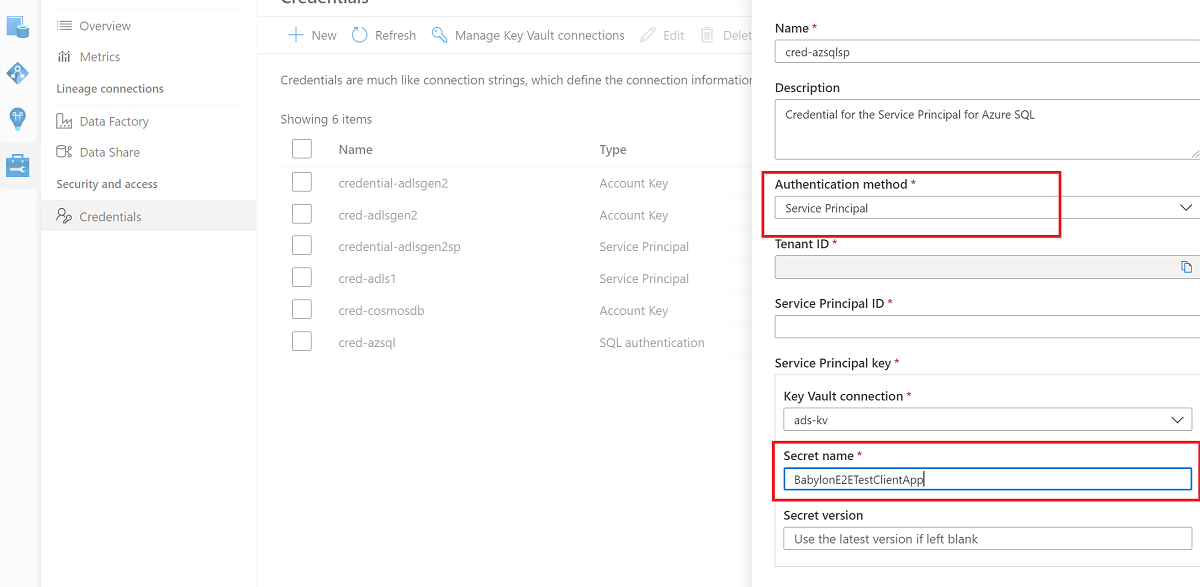Open the Management toolbox icon
This screenshot has height=587, width=1200.
coord(16,165)
